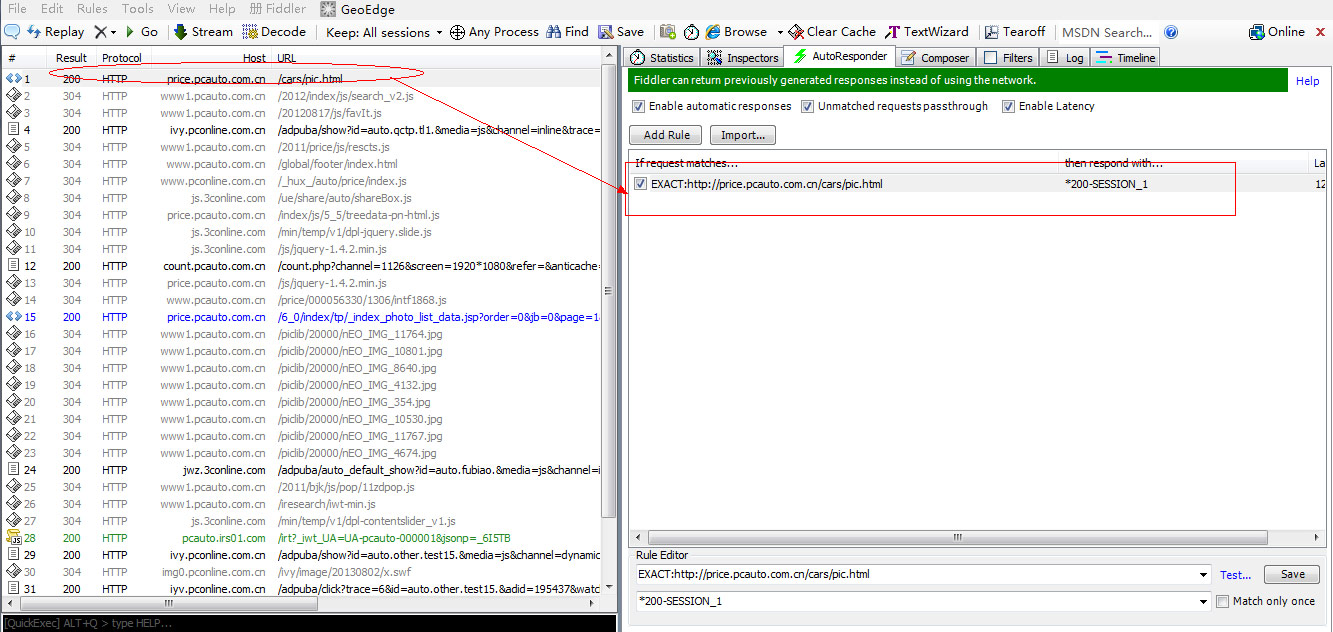Click the Tearoff button

pyautogui.click(x=1015, y=32)
